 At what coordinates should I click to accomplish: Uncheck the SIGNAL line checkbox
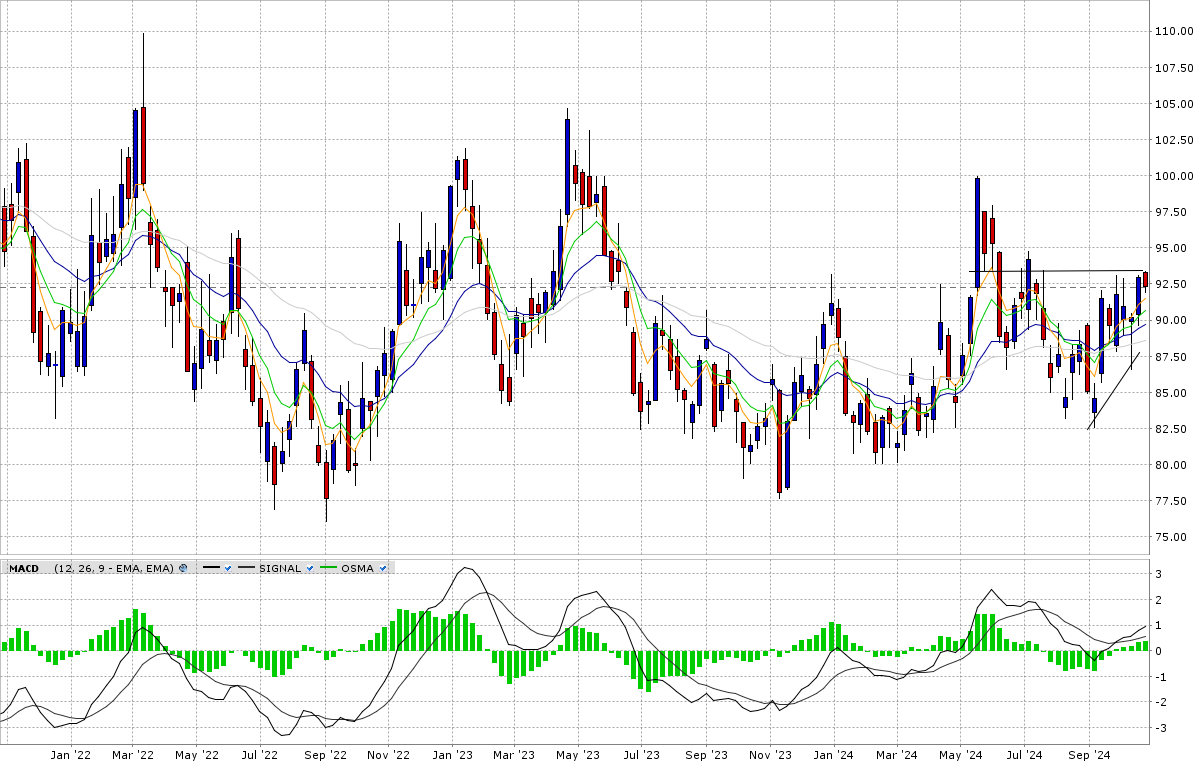309,568
